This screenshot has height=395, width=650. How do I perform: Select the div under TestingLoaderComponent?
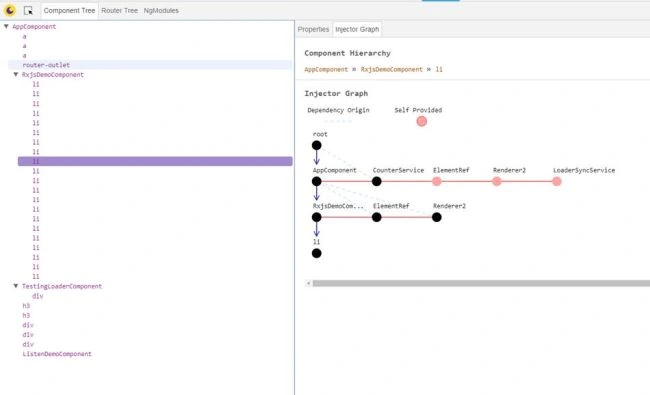(38, 296)
